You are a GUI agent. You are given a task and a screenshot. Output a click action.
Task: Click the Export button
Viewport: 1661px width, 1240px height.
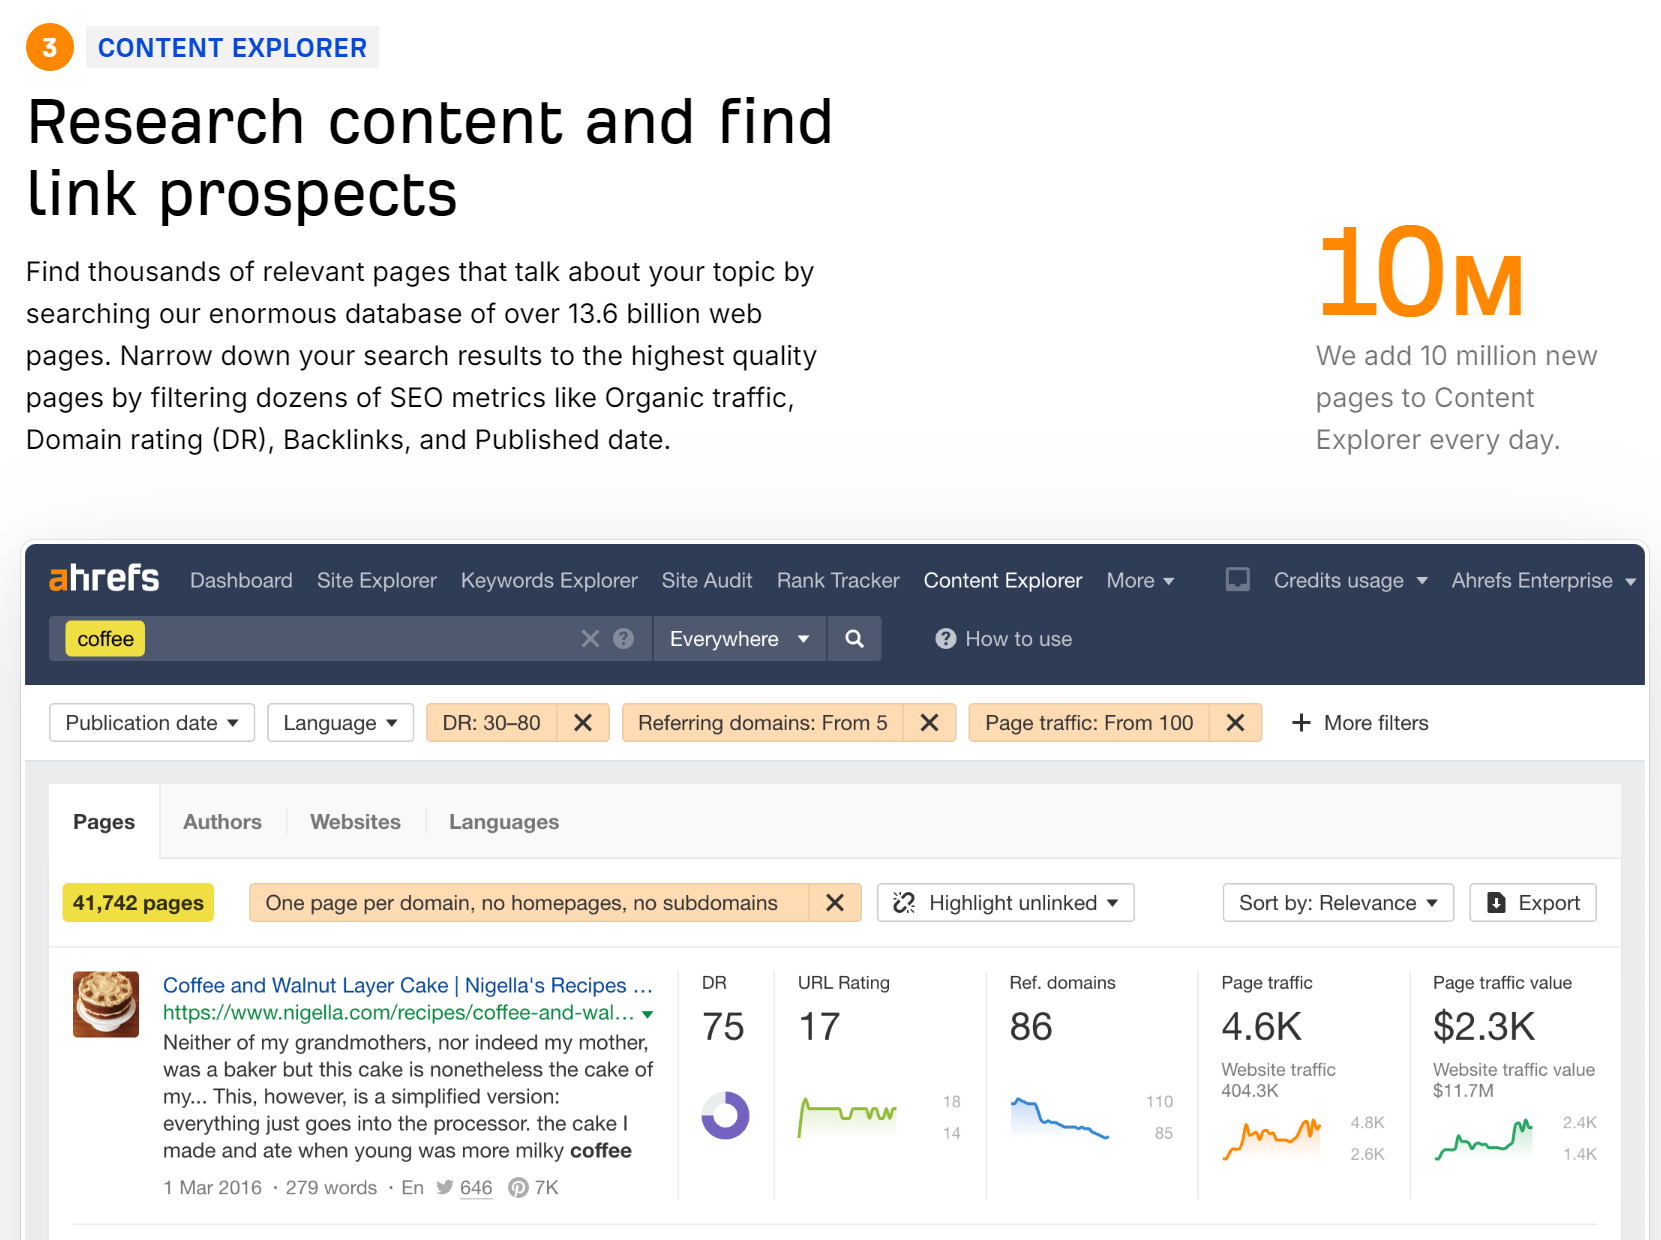[1532, 903]
